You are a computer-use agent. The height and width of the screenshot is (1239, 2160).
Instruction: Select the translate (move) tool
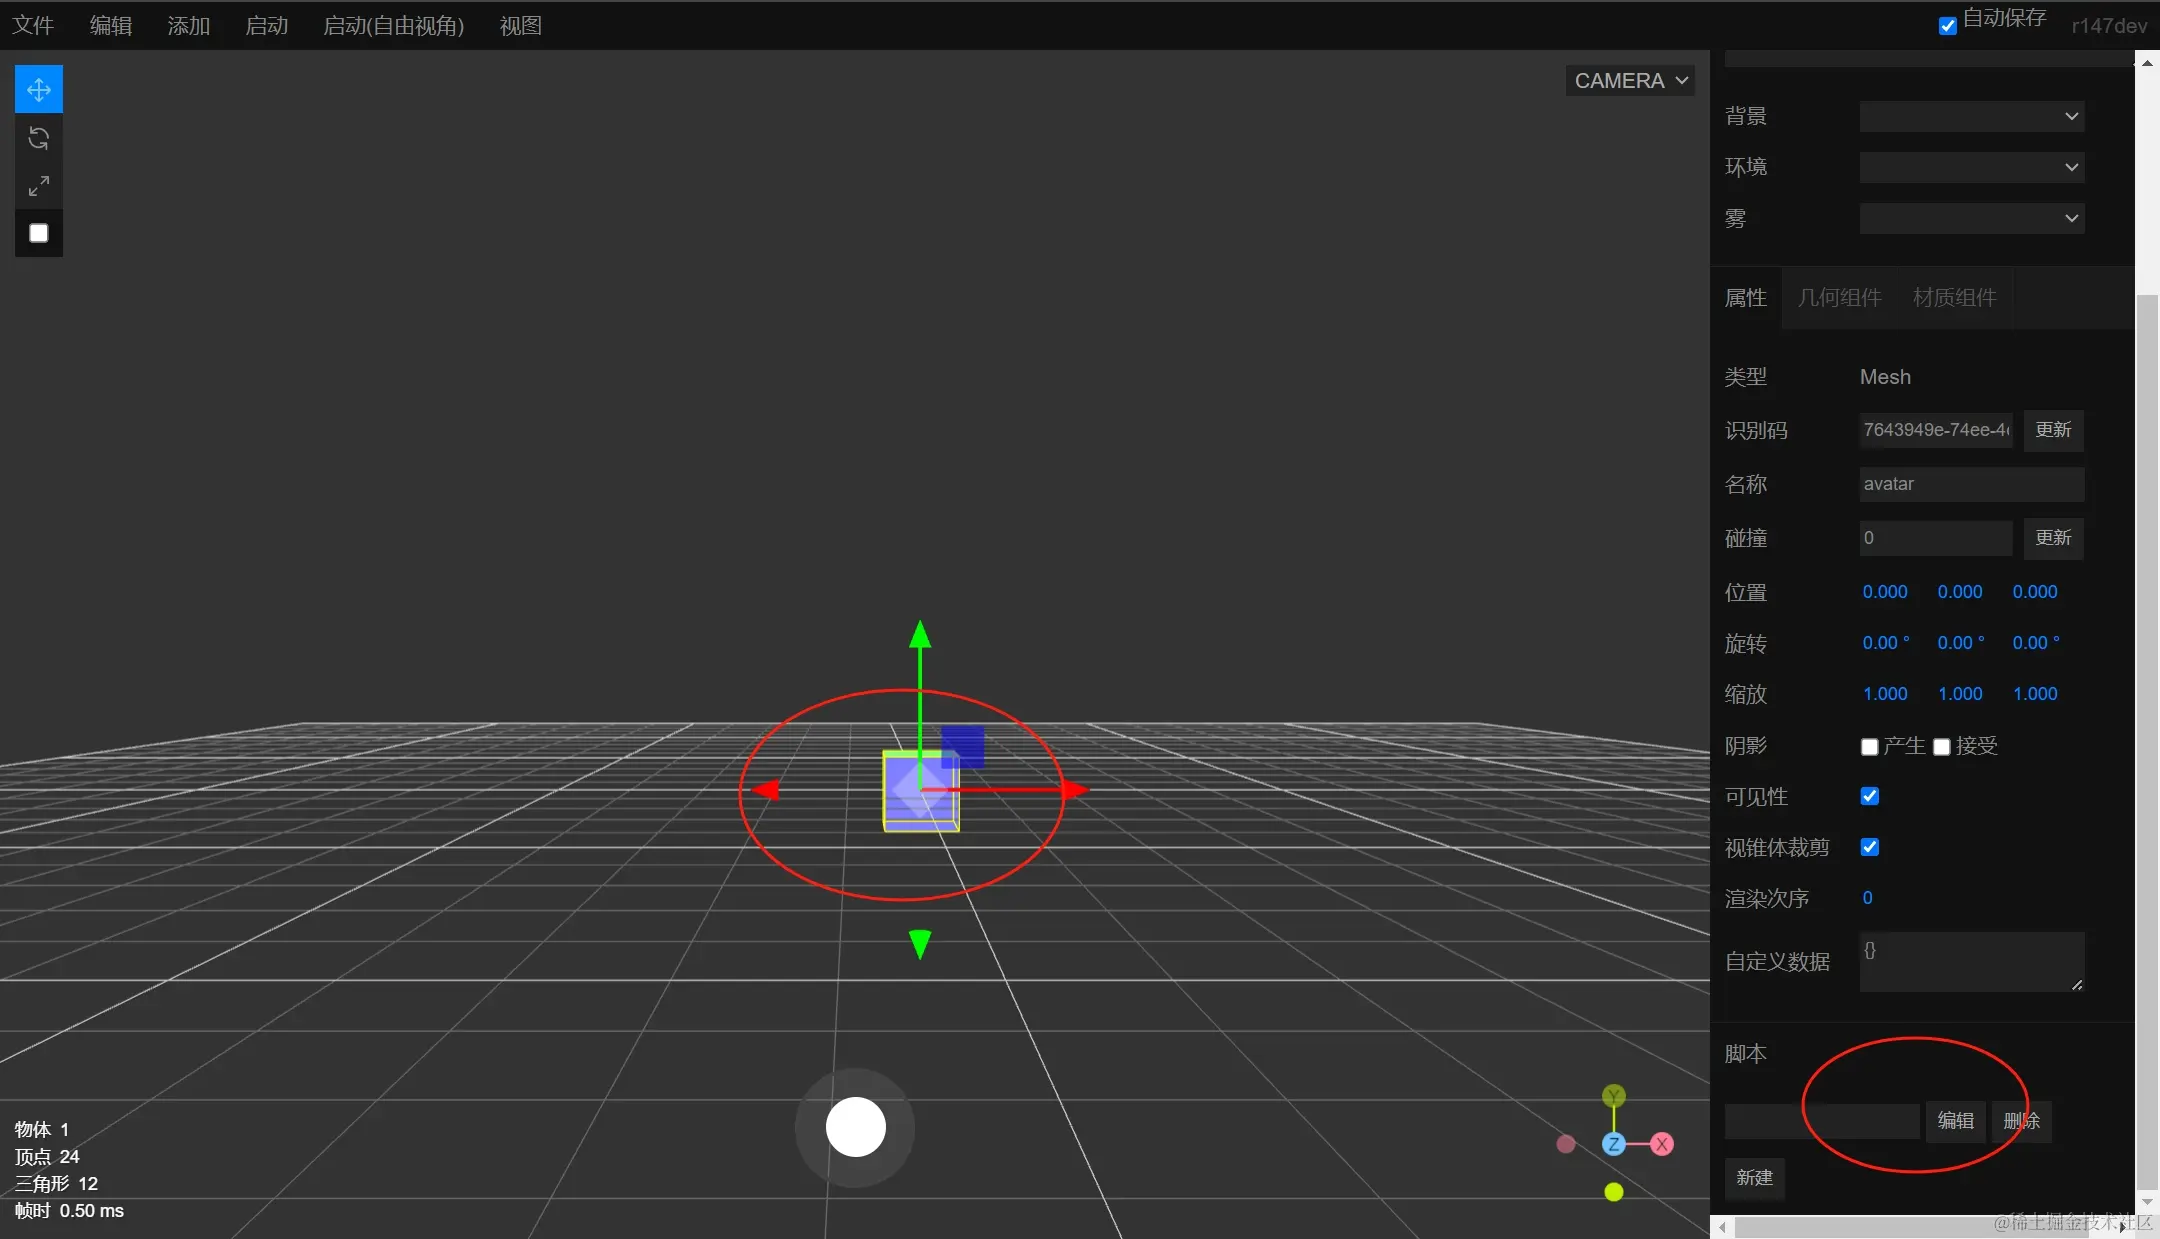[39, 90]
